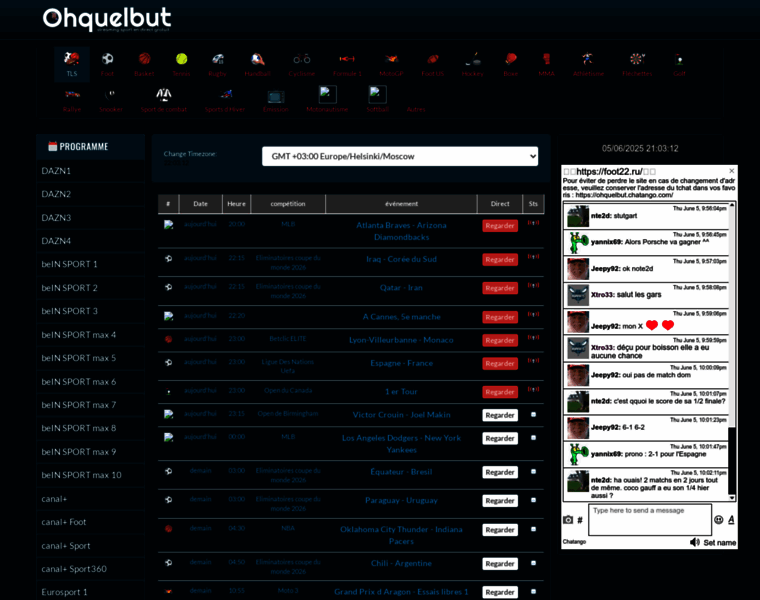Open the Rugby category icon
760x600 pixels.
(x=218, y=59)
